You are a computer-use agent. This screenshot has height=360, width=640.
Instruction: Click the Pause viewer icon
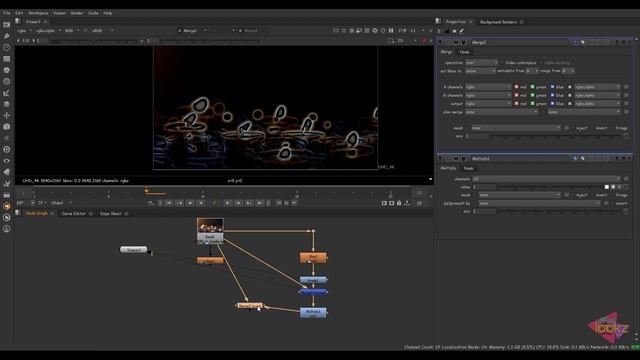pos(391,31)
